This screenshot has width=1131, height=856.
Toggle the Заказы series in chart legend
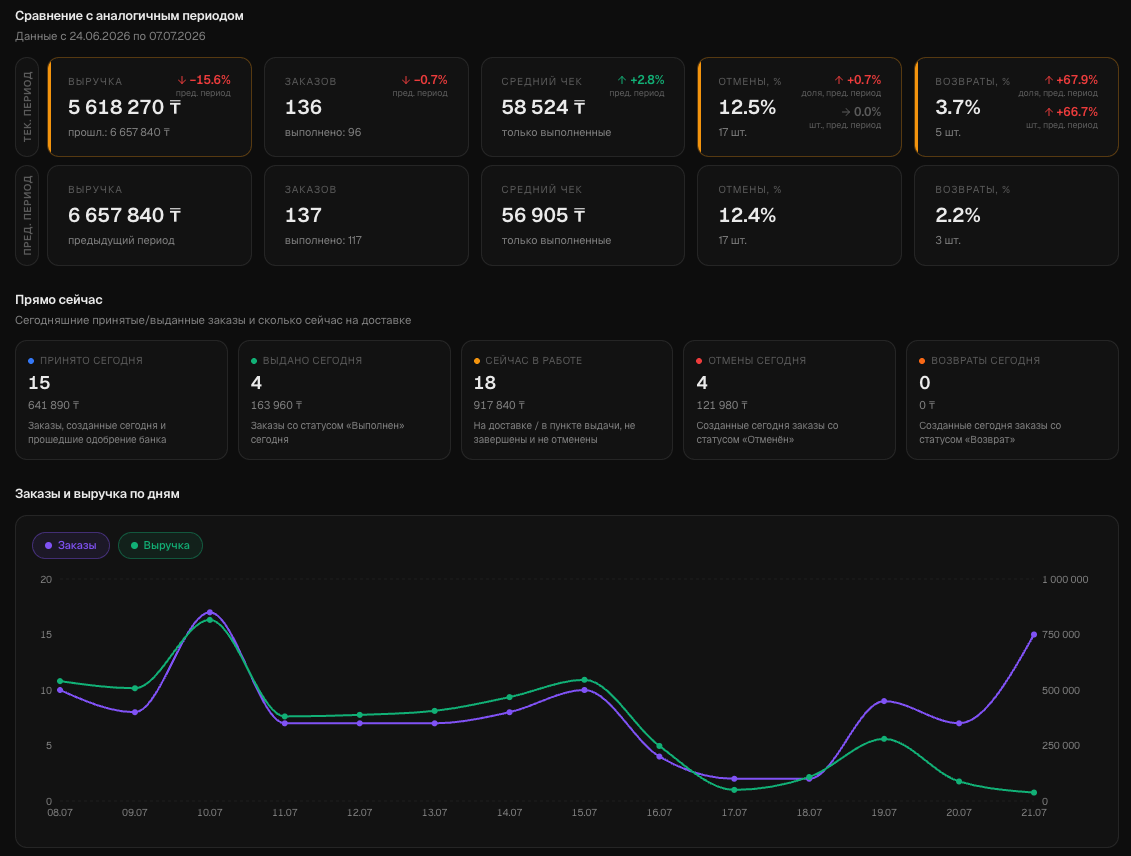(x=71, y=545)
